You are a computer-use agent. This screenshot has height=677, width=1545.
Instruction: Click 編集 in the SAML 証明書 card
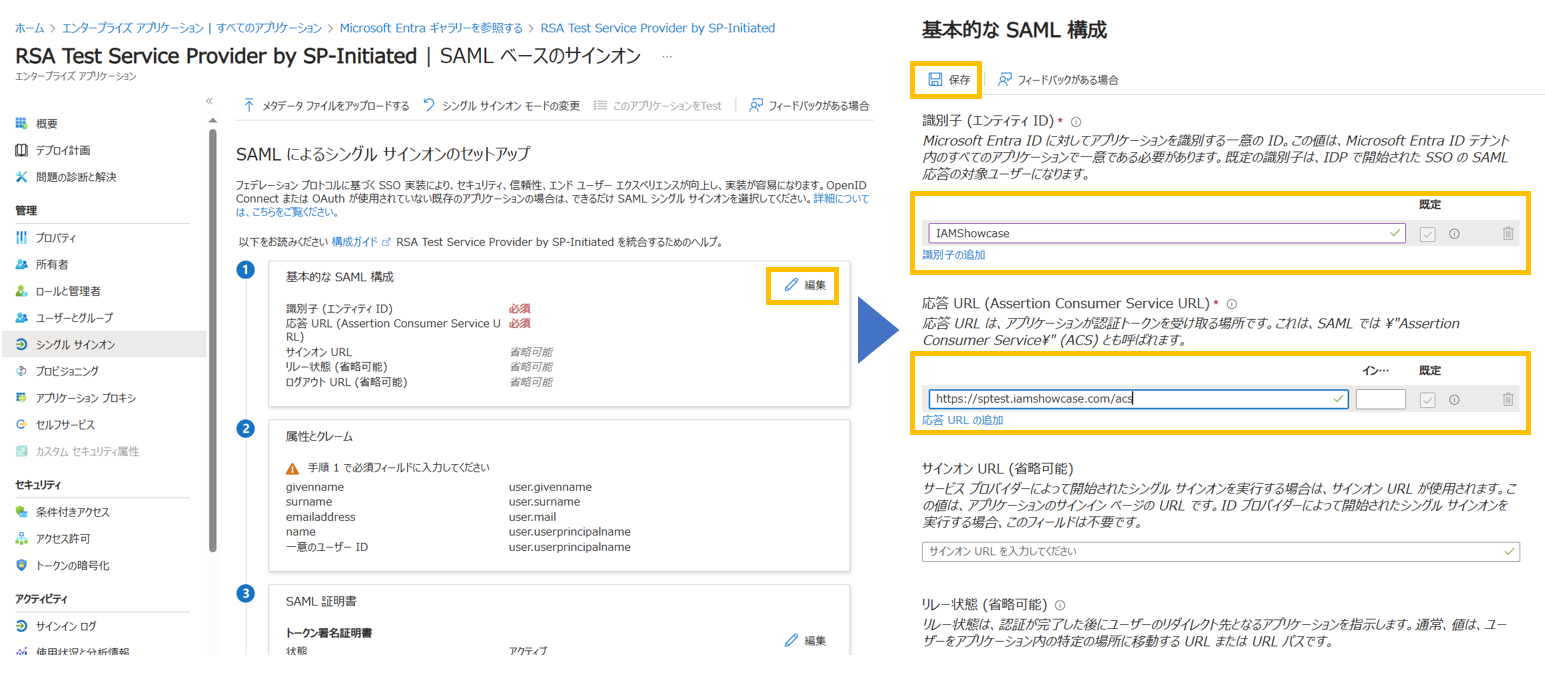[x=804, y=640]
